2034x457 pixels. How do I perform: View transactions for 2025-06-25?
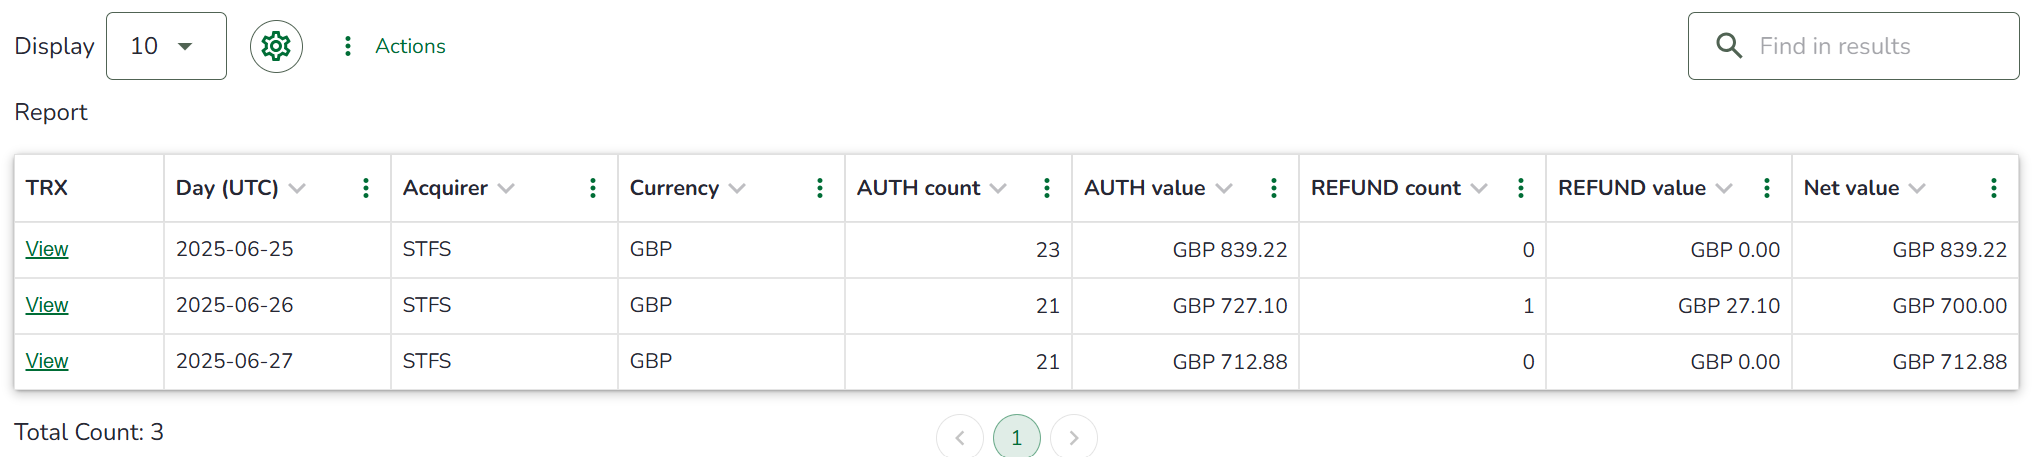pos(47,249)
